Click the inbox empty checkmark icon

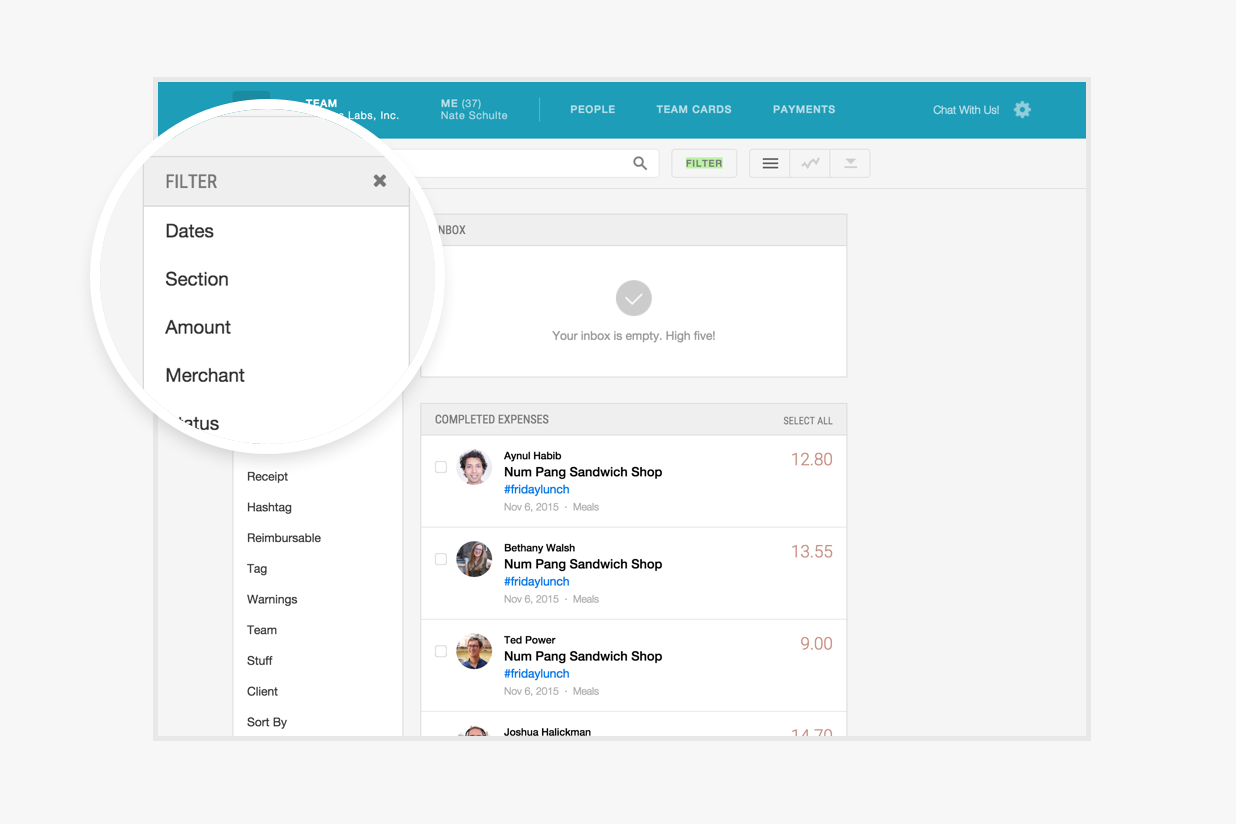pyautogui.click(x=634, y=298)
